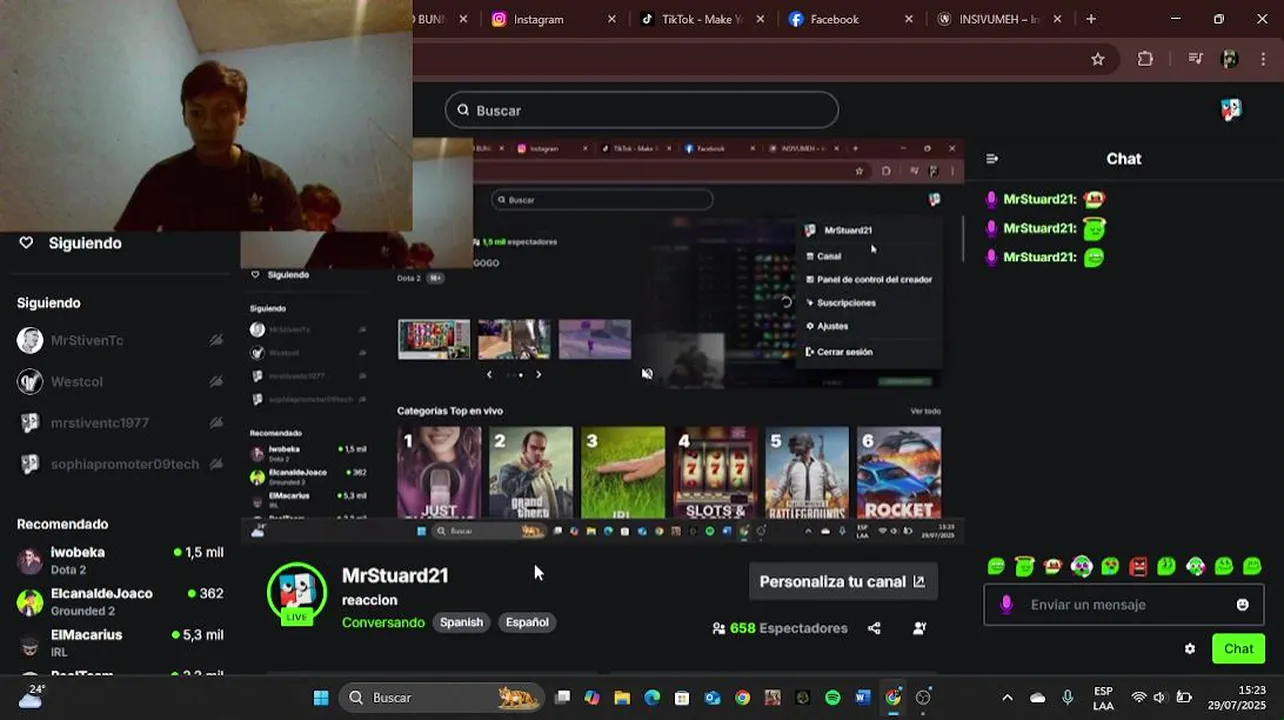Open Microsoft Store from the taskbar
The width and height of the screenshot is (1284, 720).
682,698
